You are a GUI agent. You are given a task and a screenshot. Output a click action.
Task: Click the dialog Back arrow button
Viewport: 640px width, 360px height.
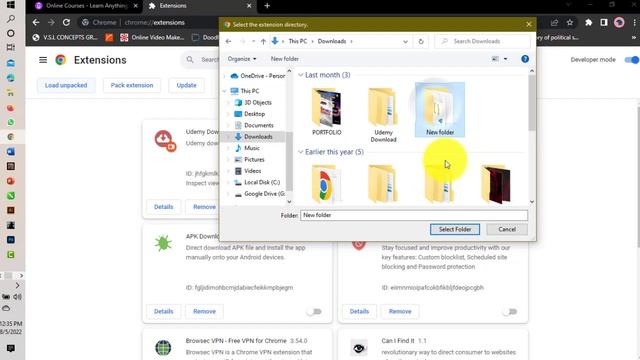coord(229,41)
